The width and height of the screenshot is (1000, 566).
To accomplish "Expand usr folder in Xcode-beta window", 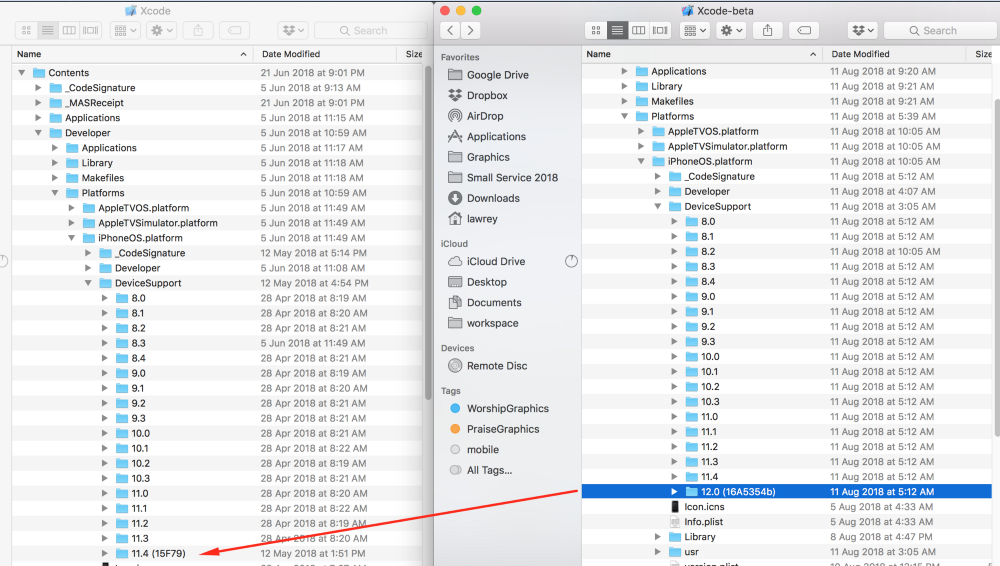I will (x=658, y=551).
